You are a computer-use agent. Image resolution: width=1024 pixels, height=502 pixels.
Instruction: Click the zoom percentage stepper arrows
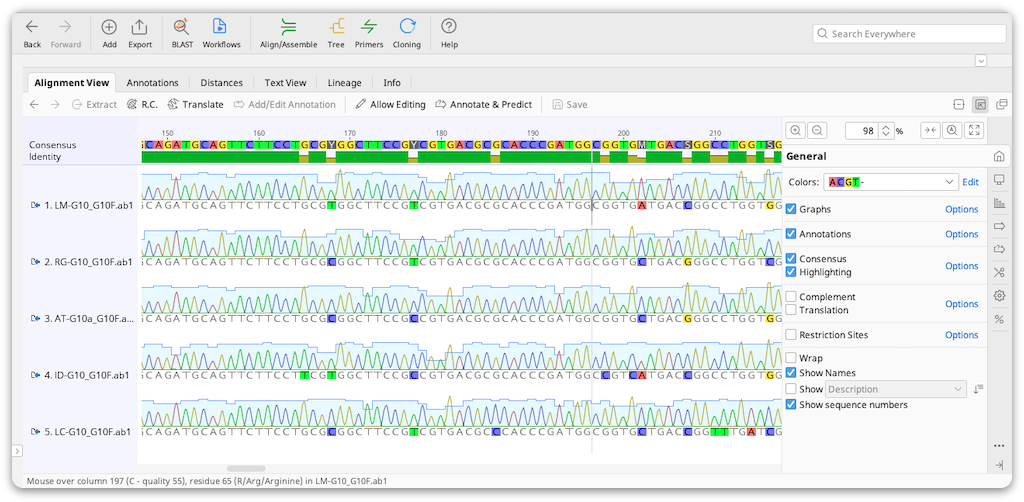(x=886, y=131)
